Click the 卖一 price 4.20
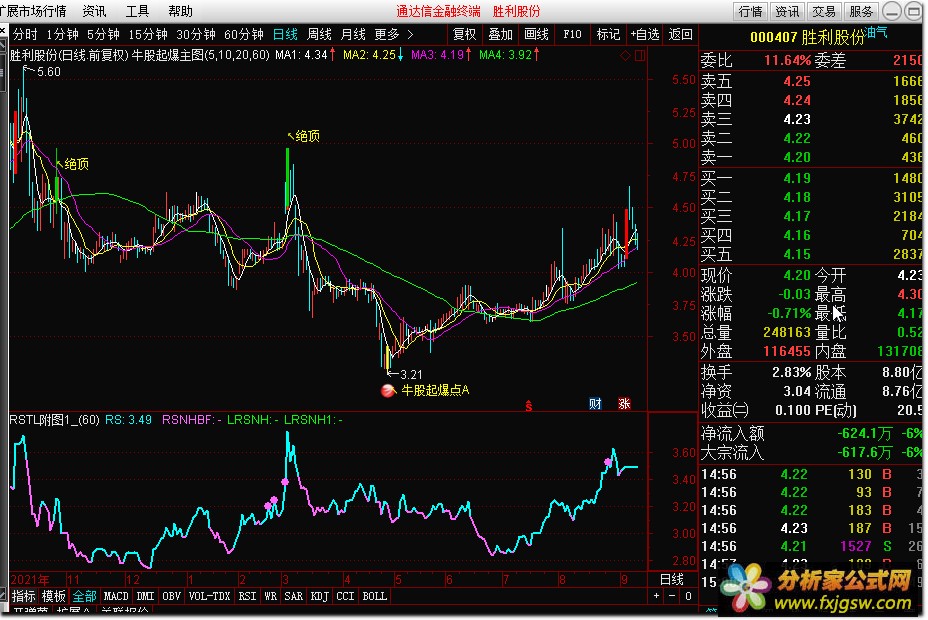 pos(797,157)
